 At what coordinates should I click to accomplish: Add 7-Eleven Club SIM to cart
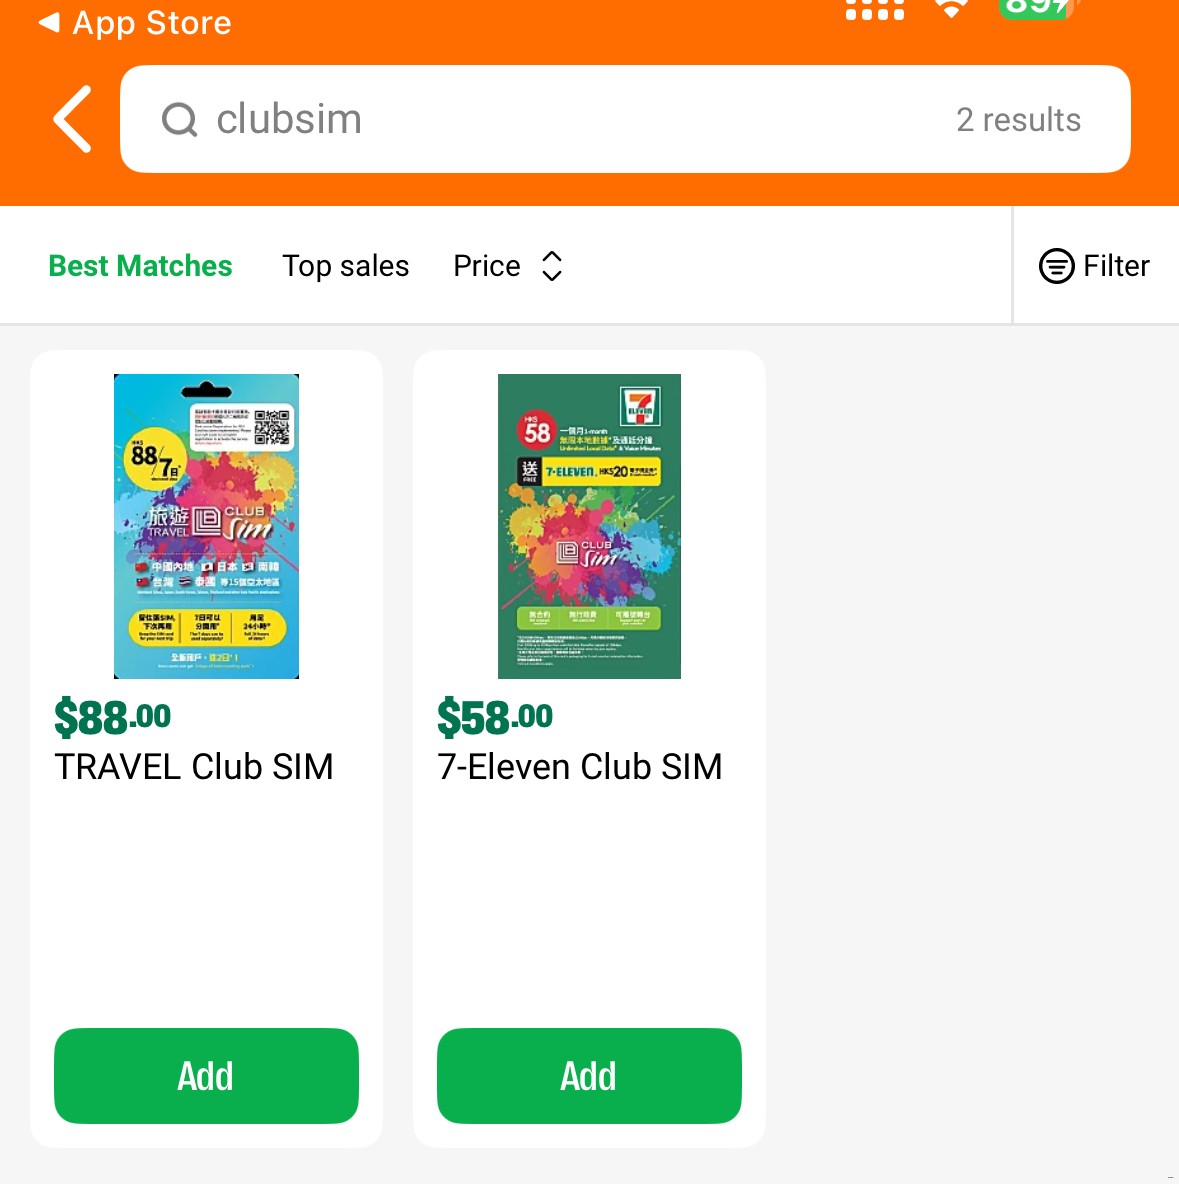pyautogui.click(x=589, y=1075)
